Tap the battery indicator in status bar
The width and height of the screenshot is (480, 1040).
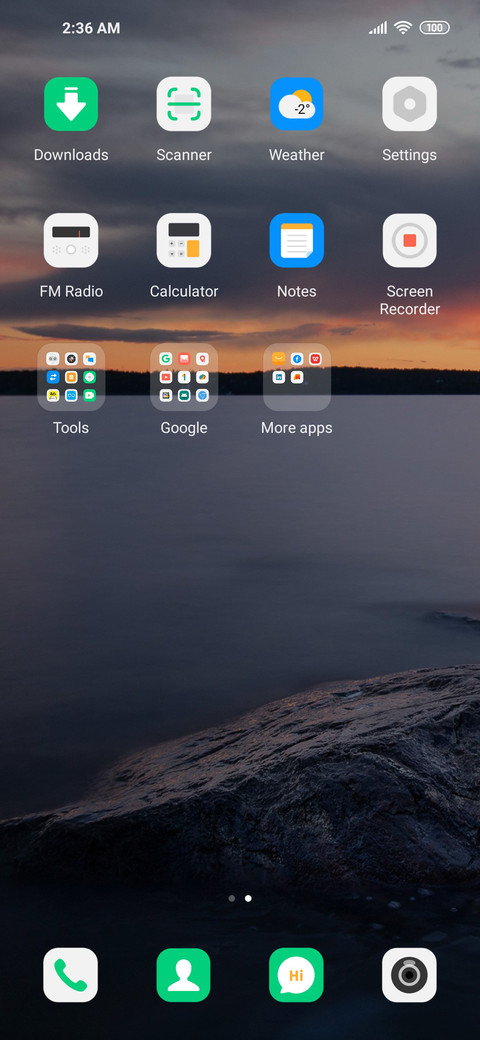(435, 28)
